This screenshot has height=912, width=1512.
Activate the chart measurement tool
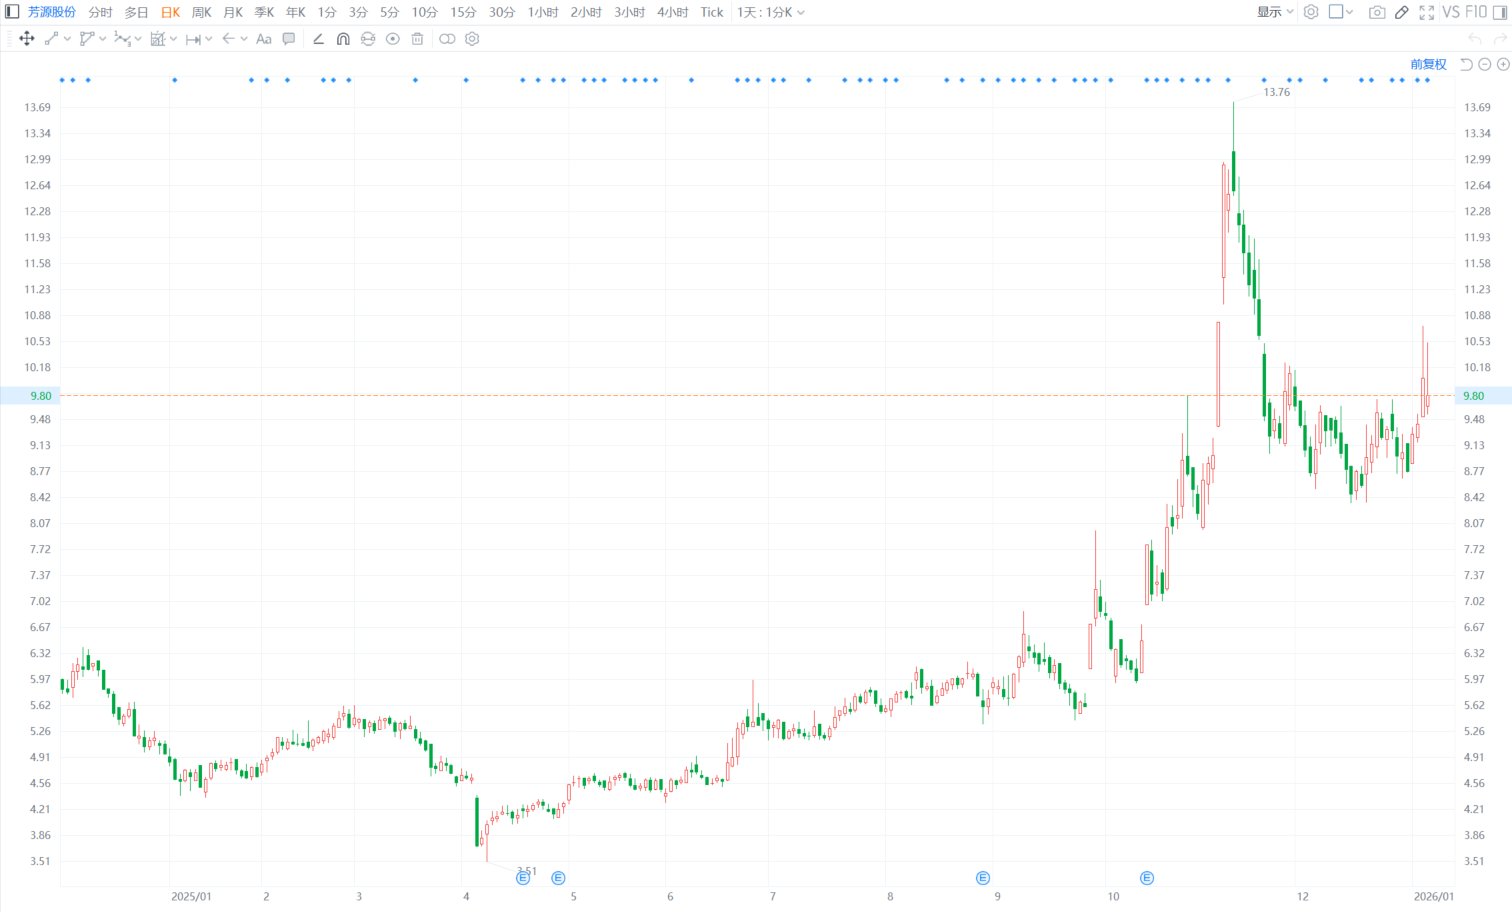[157, 39]
